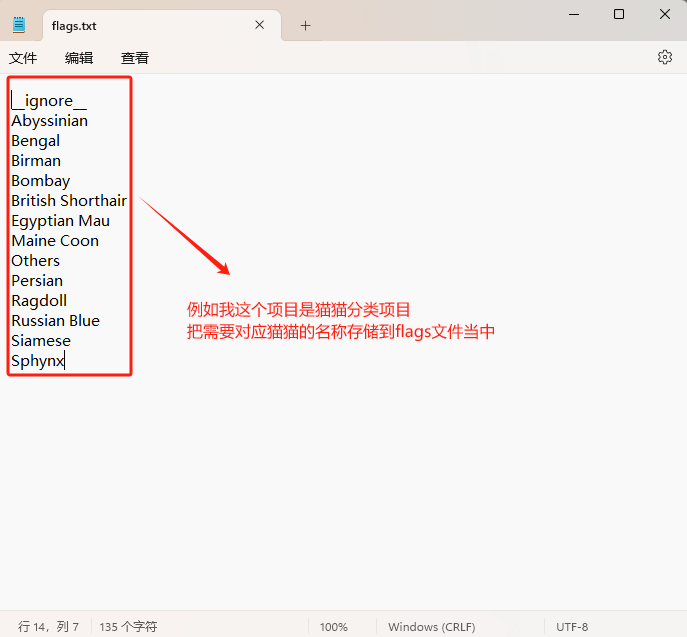Click the Maine Coon line
Viewport: 687px width, 637px height.
(x=55, y=241)
